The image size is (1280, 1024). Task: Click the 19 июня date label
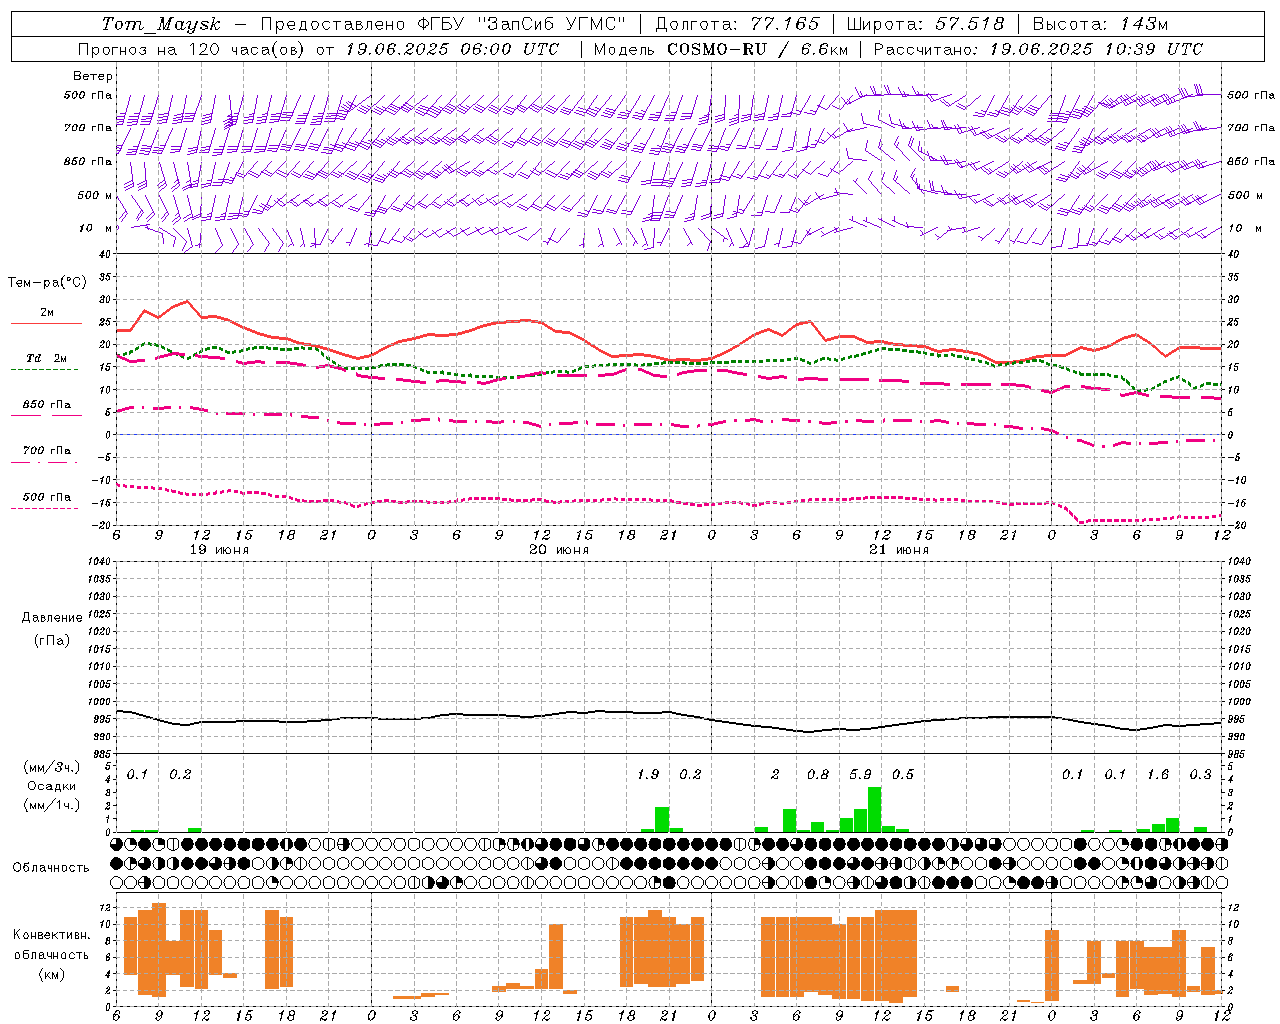(219, 550)
